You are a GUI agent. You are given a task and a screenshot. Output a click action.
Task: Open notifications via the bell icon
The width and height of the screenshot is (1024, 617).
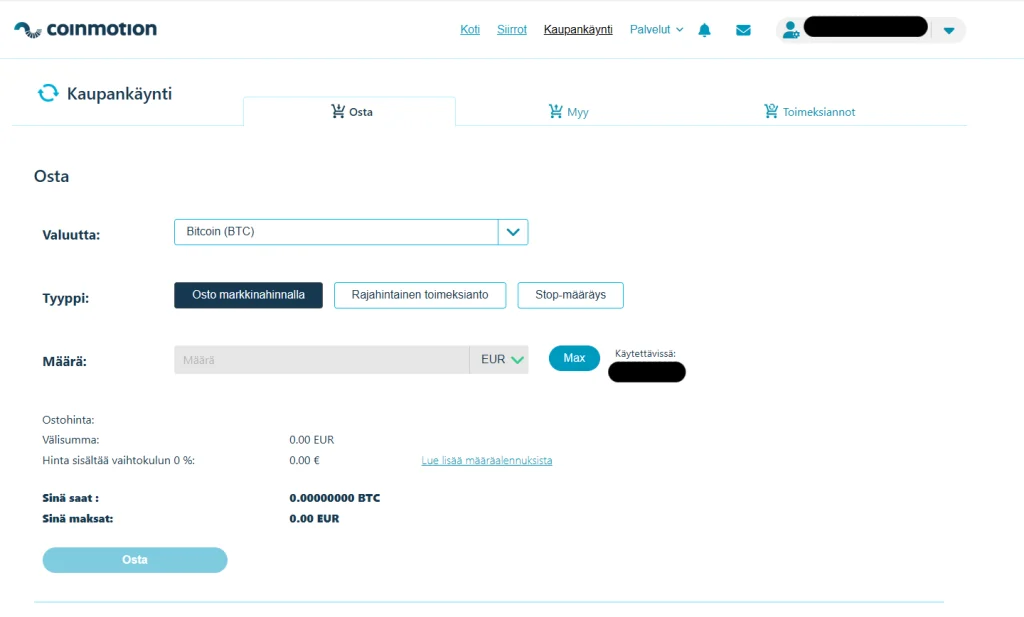pos(704,30)
